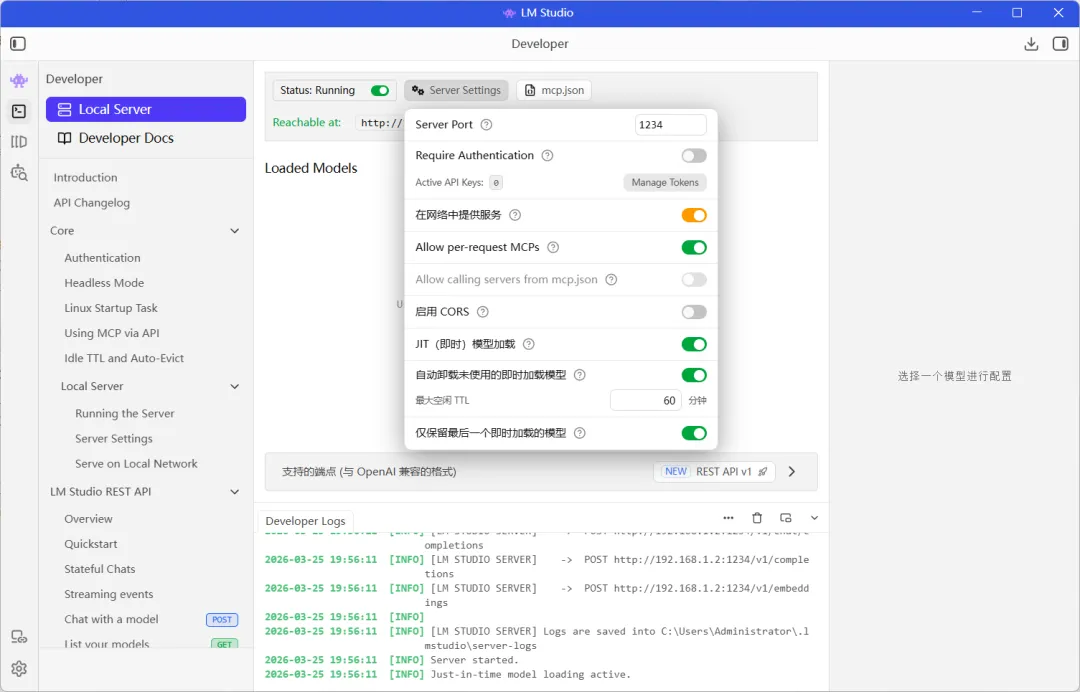The height and width of the screenshot is (692, 1080).
Task: Open the Introduction docs page
Action: tap(85, 178)
